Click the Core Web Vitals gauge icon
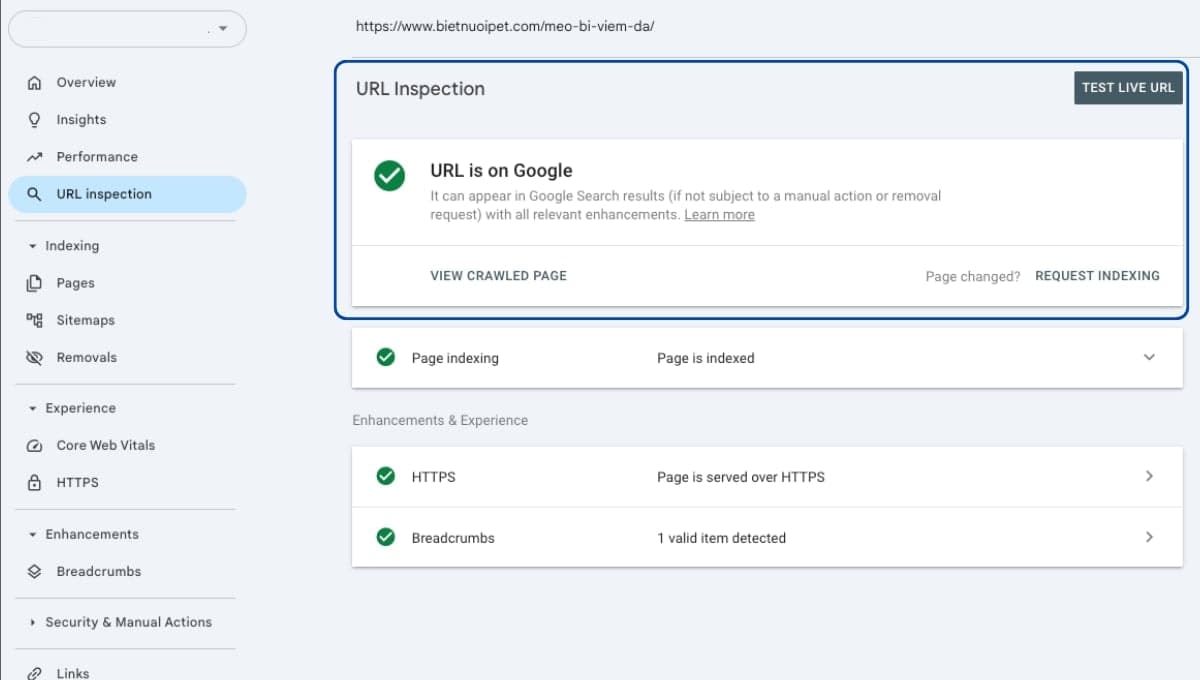 pyautogui.click(x=35, y=446)
